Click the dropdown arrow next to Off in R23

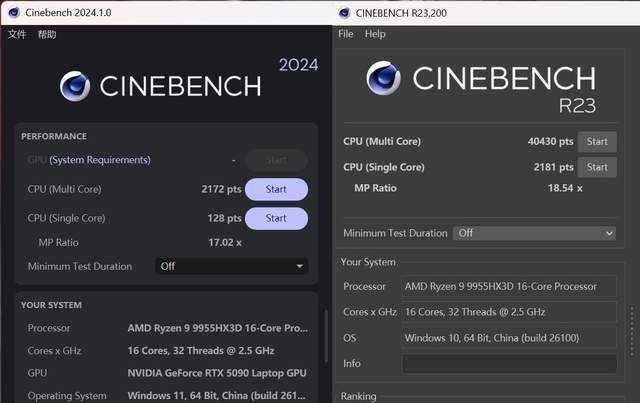609,233
